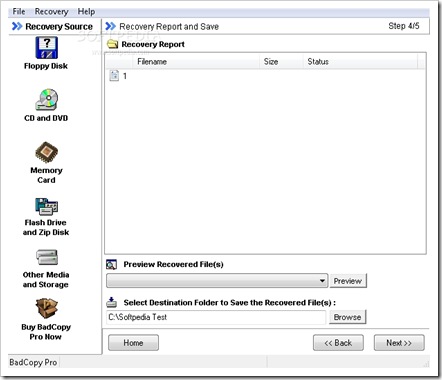The height and width of the screenshot is (380, 442).
Task: Click the Floppy Disk label
Action: click(x=46, y=66)
